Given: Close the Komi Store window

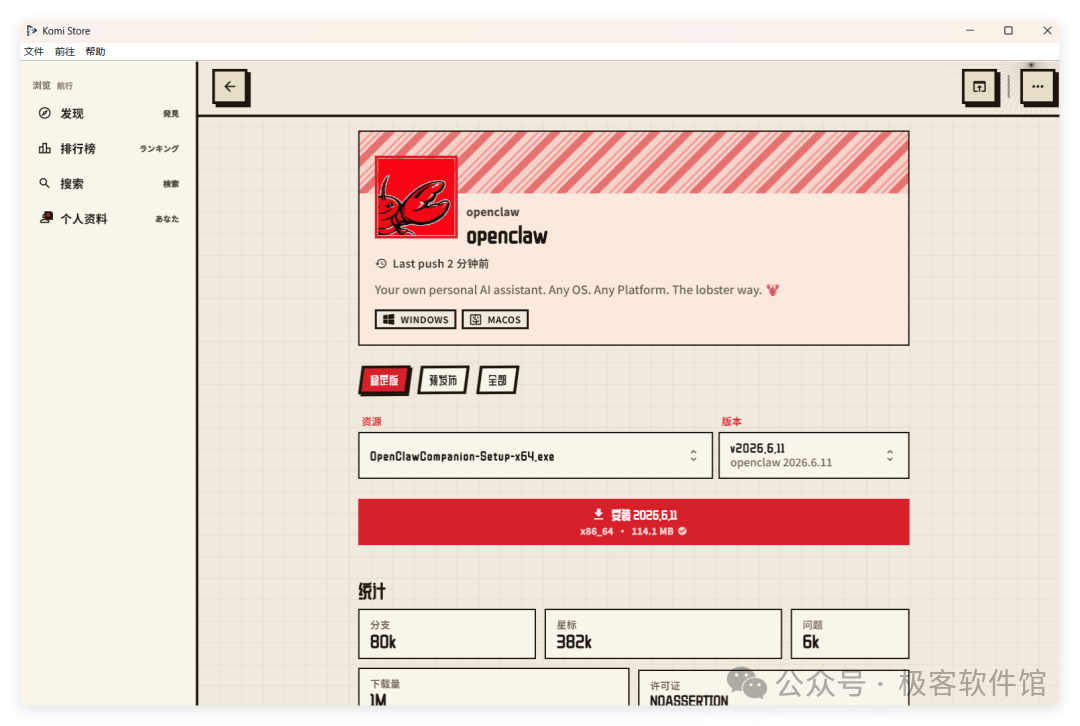Looking at the screenshot, I should pyautogui.click(x=1047, y=30).
